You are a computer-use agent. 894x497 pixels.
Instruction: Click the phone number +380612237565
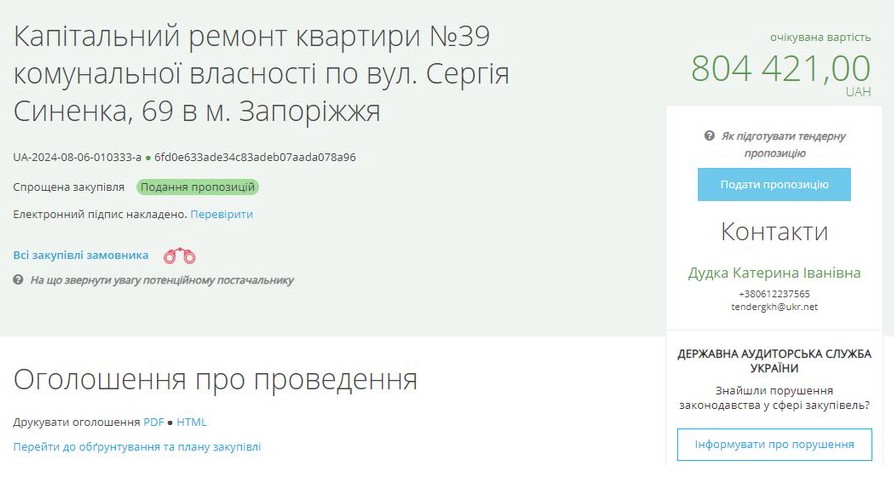click(x=774, y=294)
